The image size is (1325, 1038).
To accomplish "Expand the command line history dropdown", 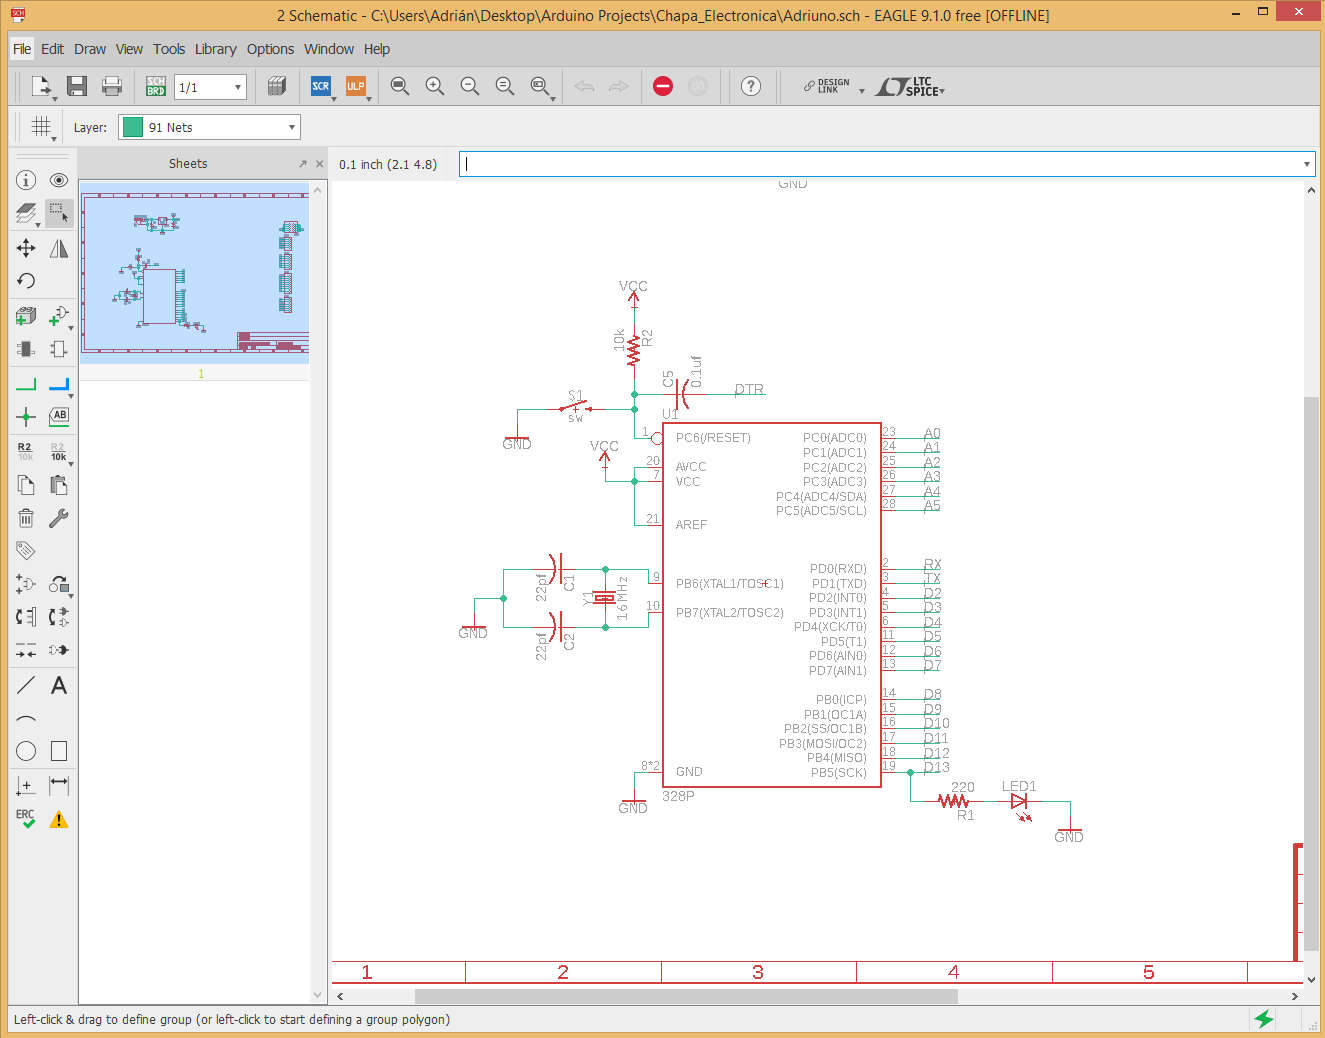I will pyautogui.click(x=1306, y=164).
